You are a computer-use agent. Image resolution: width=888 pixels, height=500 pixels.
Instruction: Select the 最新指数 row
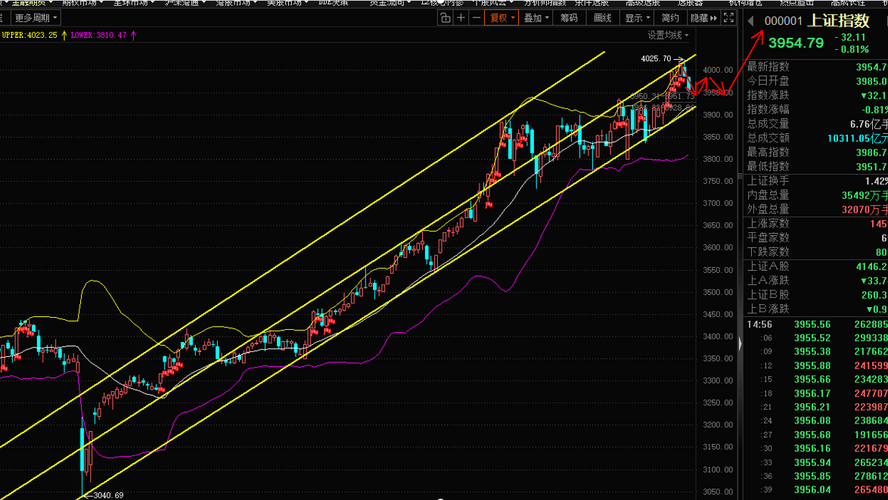(816, 67)
